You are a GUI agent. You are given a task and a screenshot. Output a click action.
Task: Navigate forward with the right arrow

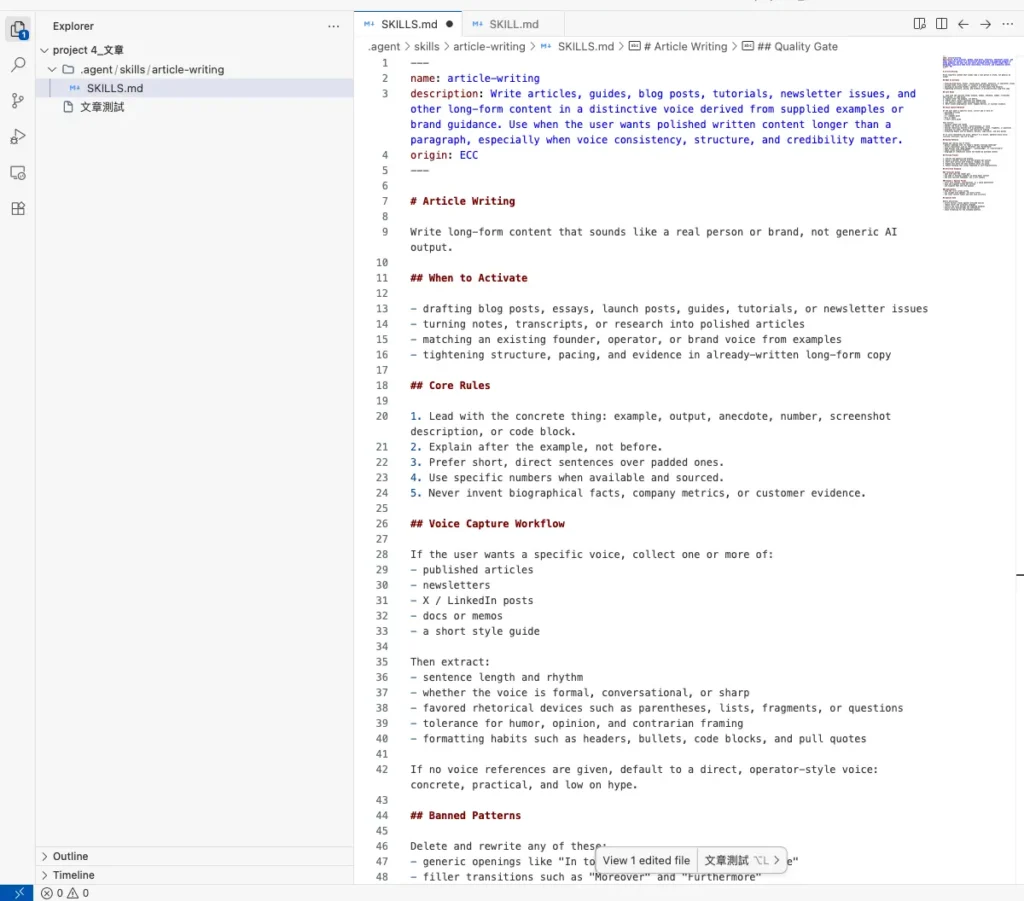985,24
